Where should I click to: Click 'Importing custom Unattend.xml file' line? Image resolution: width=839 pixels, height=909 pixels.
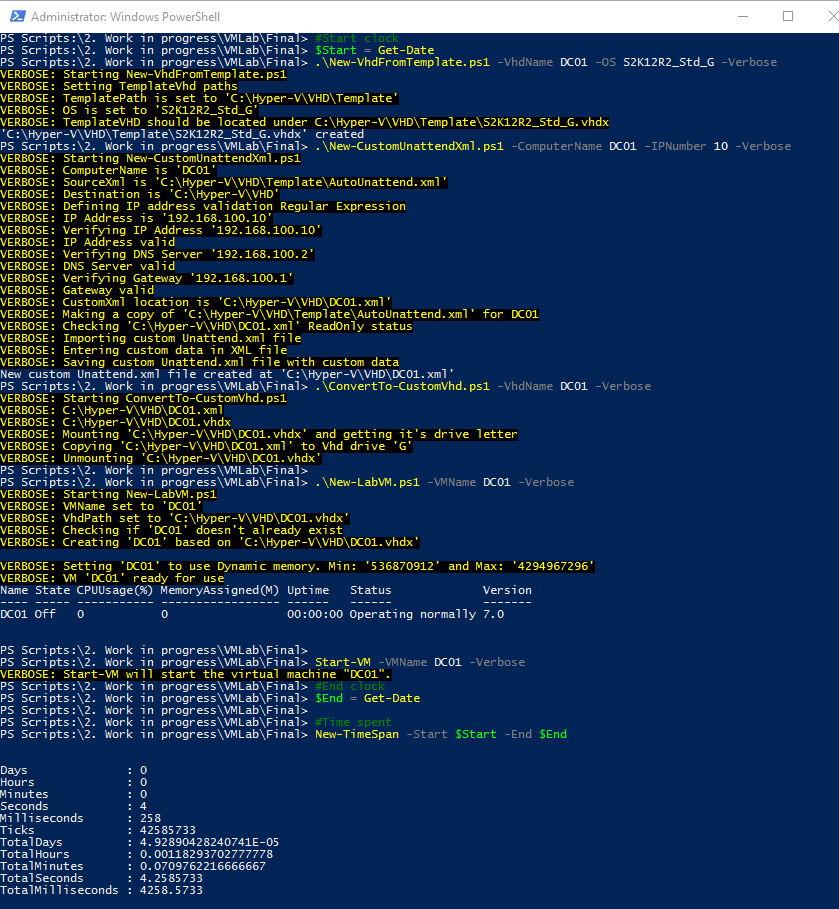[x=151, y=338]
